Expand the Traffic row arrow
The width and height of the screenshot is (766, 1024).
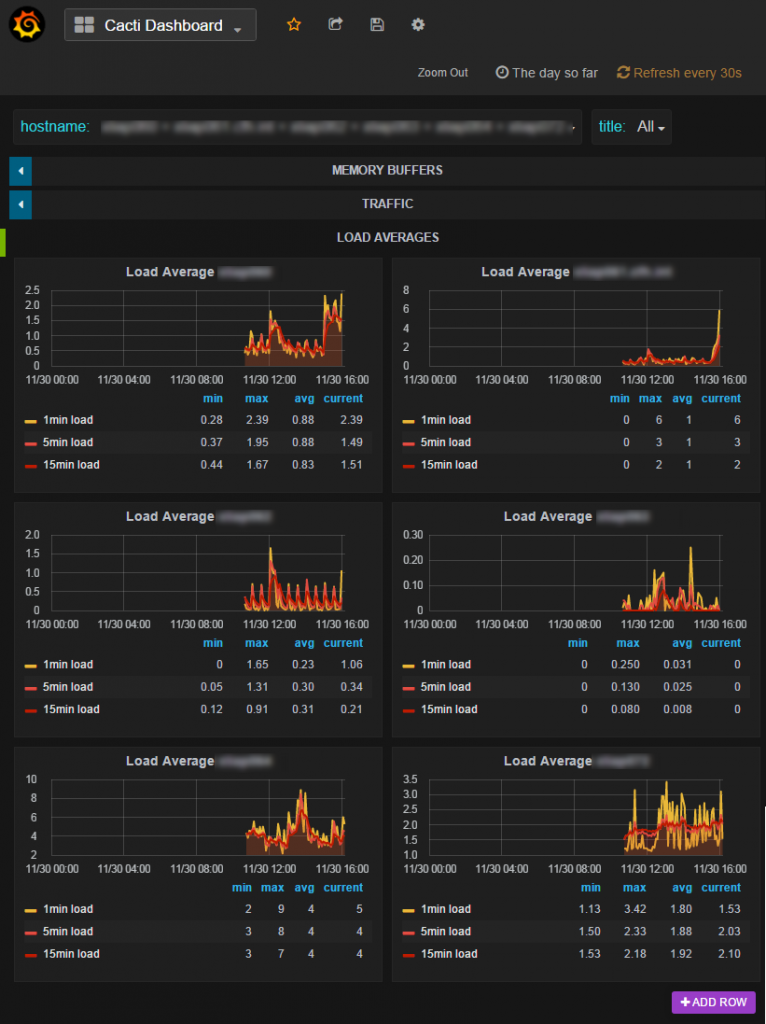coord(21,204)
